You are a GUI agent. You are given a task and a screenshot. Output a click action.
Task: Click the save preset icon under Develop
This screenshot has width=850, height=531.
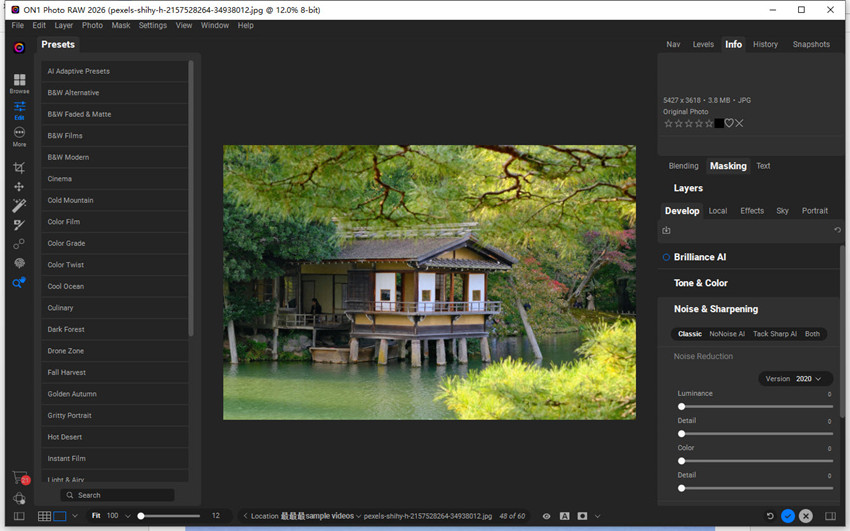666,230
